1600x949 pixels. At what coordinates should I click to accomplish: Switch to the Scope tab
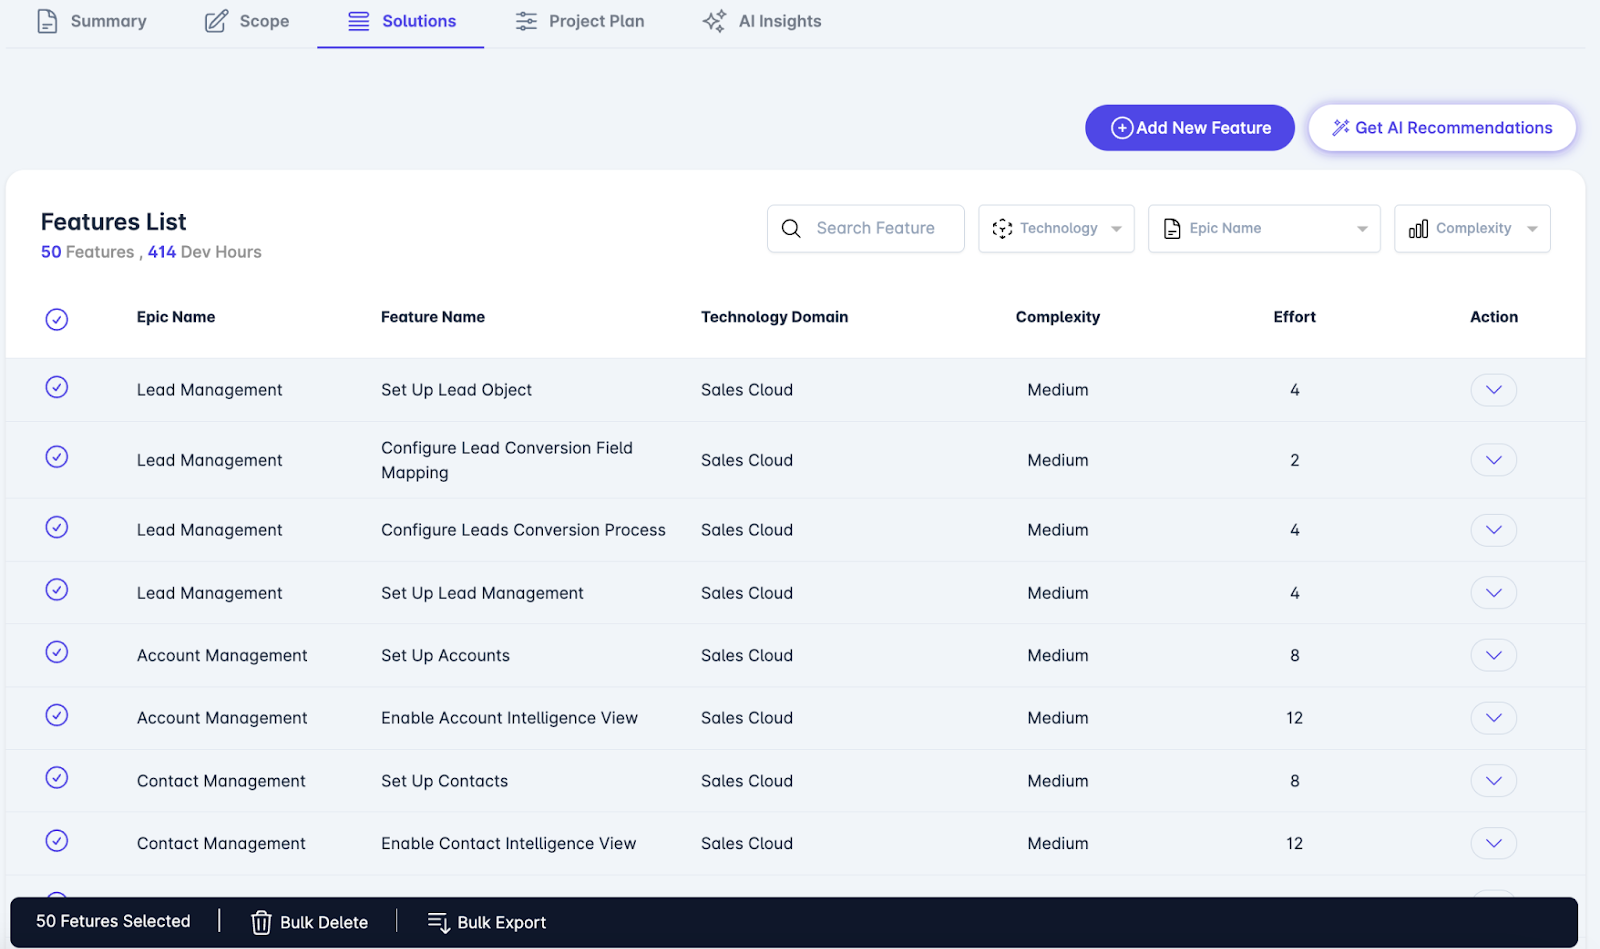pos(247,21)
